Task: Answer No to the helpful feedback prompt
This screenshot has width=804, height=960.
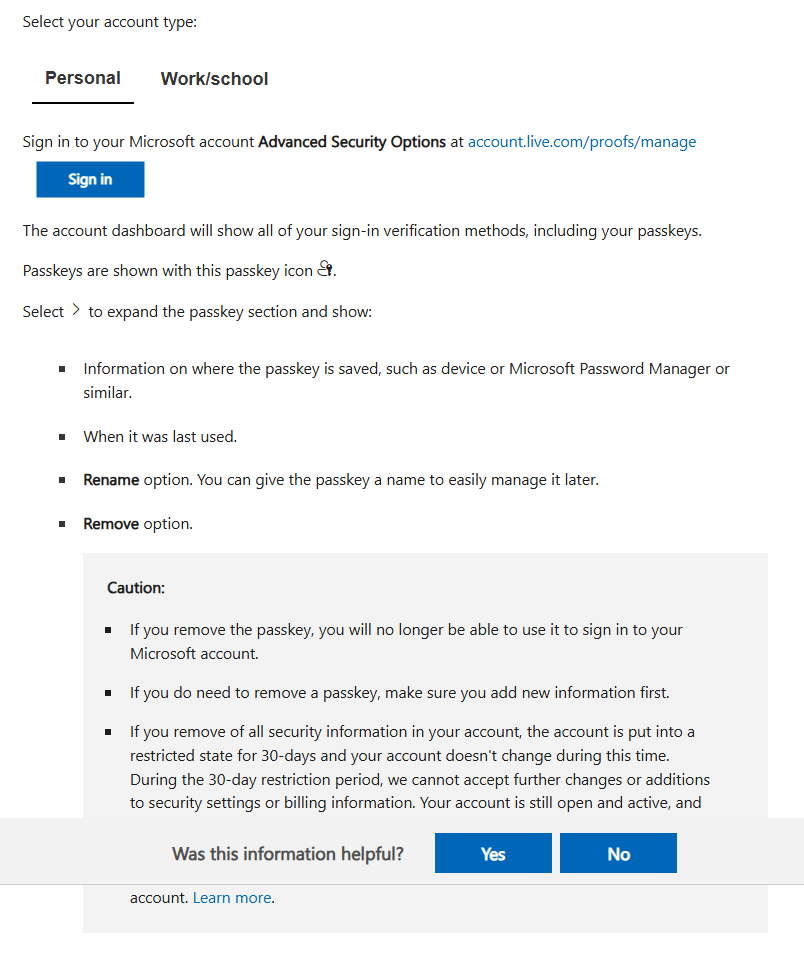Action: 618,853
